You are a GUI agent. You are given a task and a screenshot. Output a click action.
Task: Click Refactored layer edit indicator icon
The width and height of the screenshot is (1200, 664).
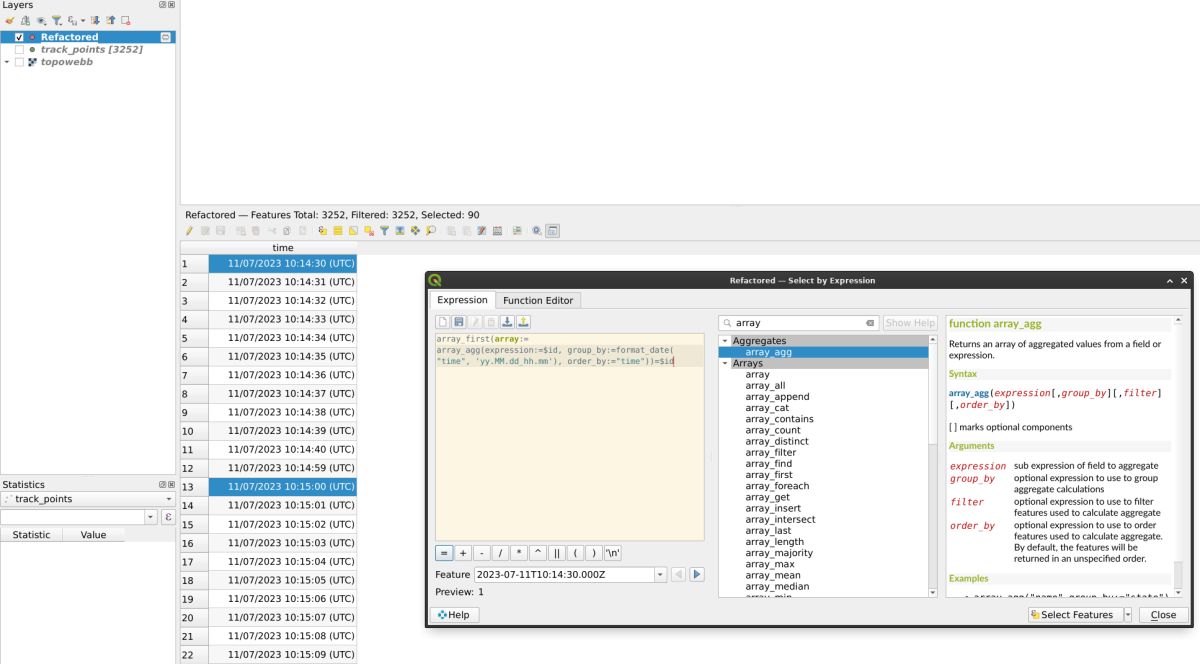pyautogui.click(x=166, y=37)
